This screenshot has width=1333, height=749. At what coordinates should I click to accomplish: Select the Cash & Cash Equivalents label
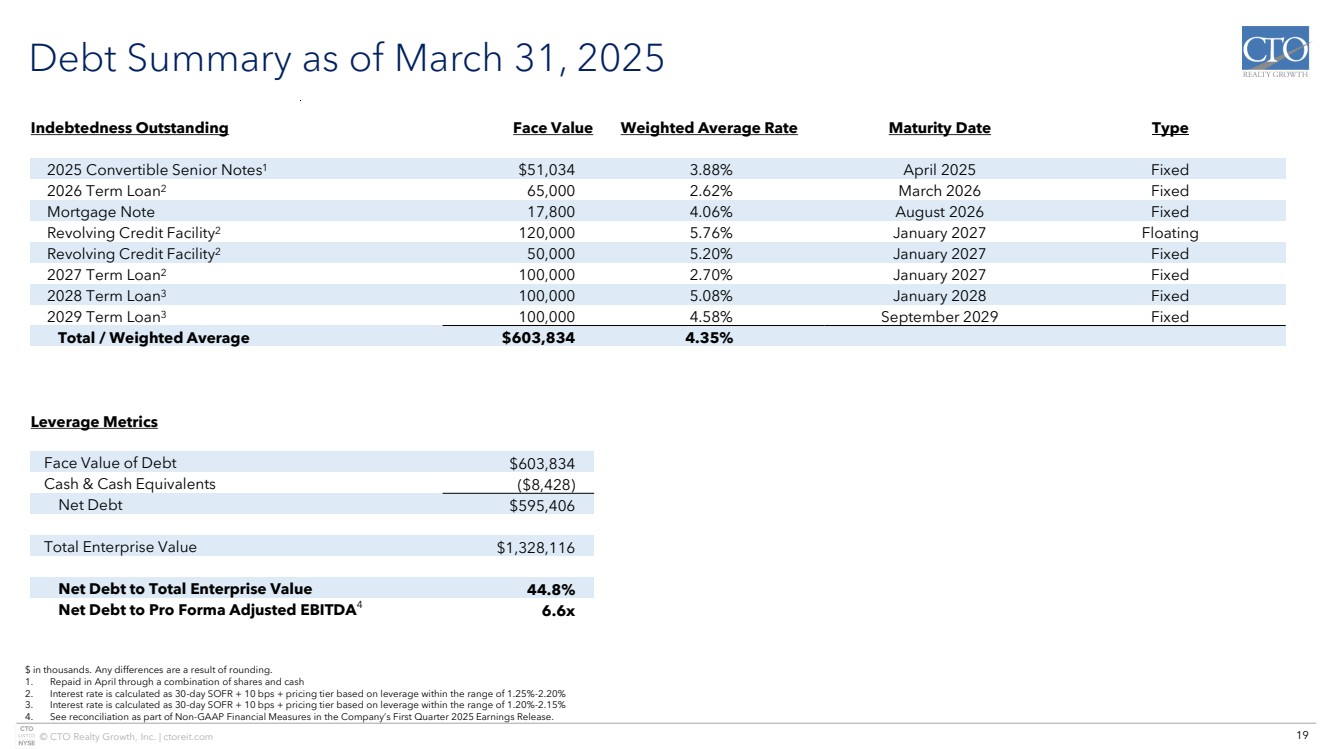point(130,484)
